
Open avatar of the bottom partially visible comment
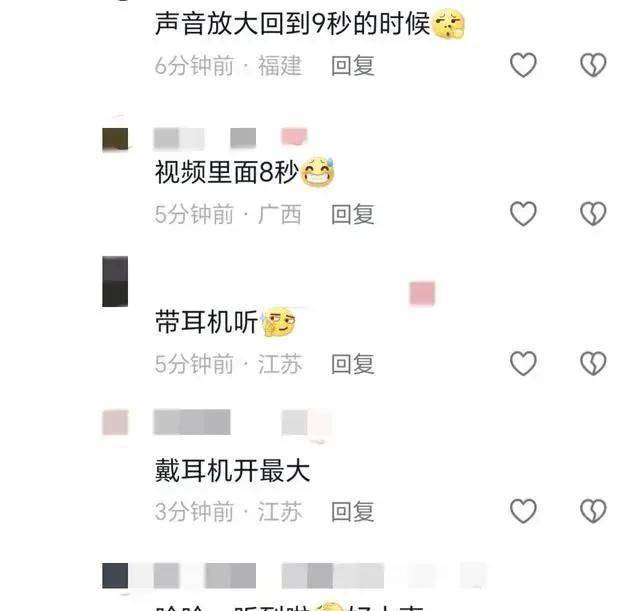(115, 575)
